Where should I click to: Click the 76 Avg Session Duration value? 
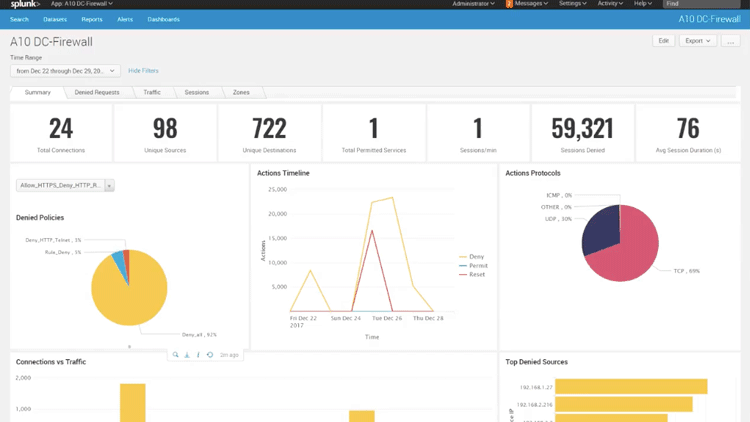tap(688, 128)
